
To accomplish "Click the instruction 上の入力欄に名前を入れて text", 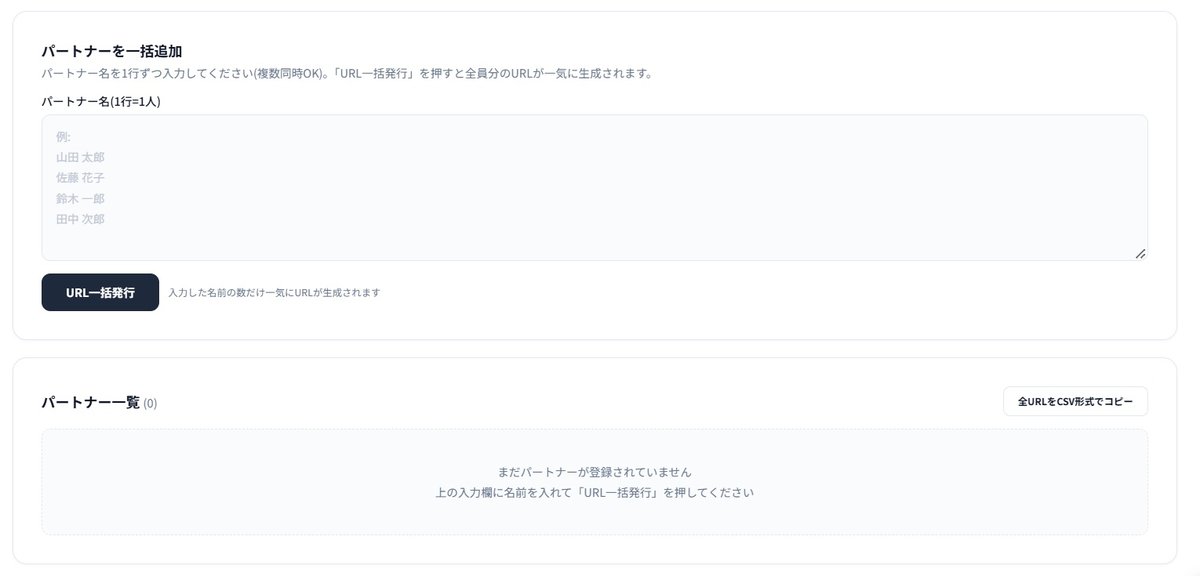I will pyautogui.click(x=594, y=493).
